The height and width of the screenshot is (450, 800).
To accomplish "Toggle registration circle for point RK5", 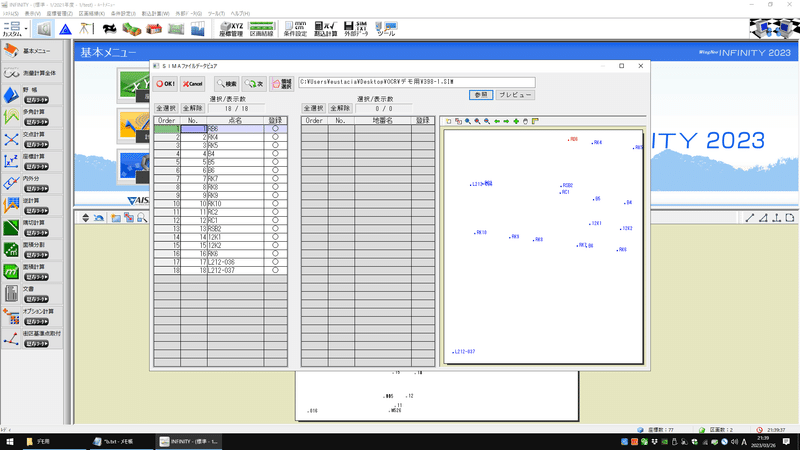I will 275,145.
